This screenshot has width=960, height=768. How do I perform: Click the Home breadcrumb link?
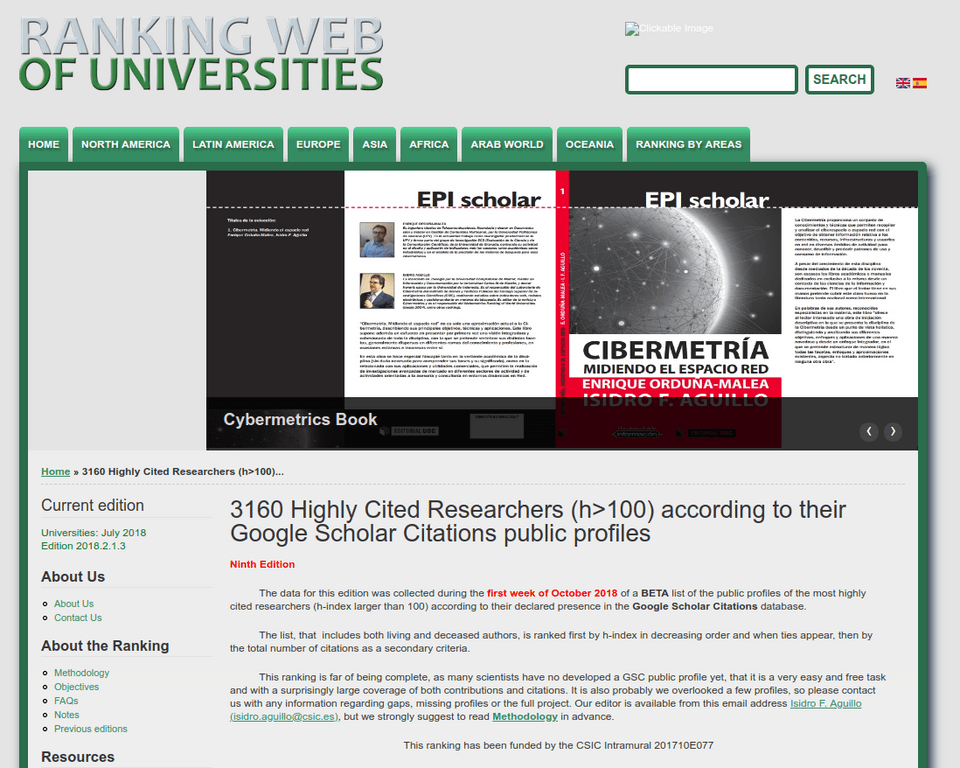[56, 472]
